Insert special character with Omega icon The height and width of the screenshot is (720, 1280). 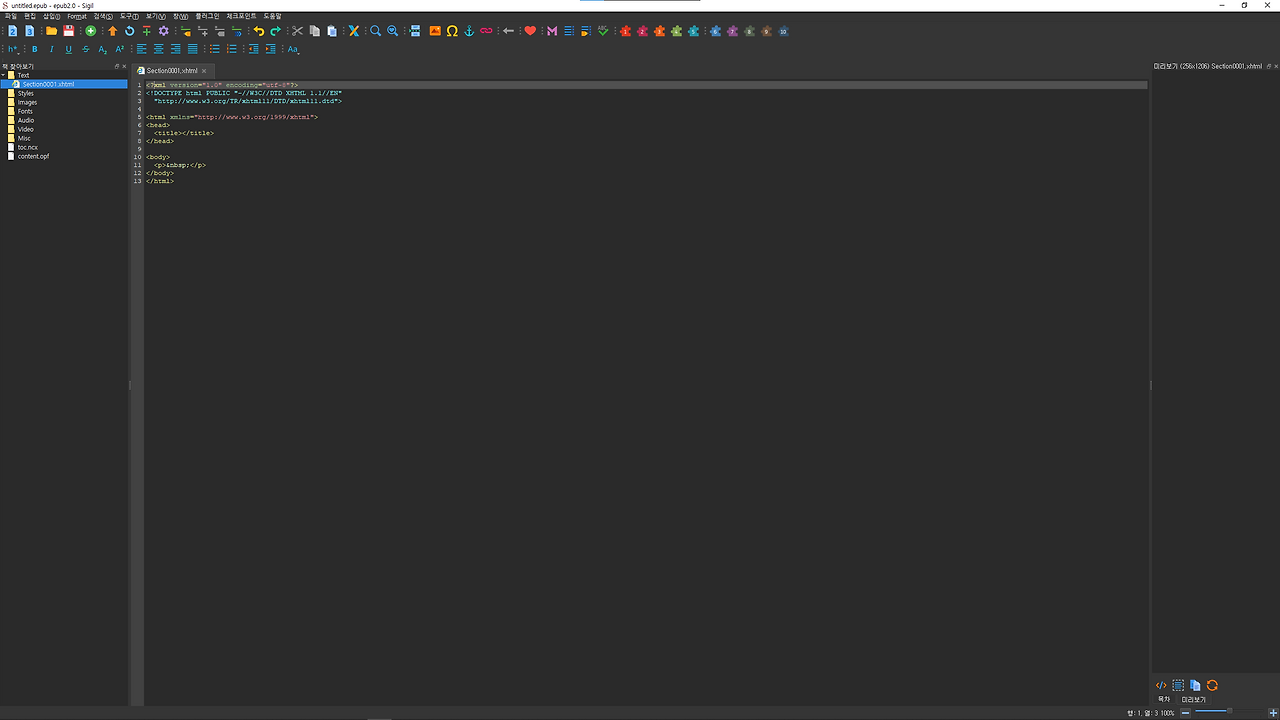(x=452, y=31)
